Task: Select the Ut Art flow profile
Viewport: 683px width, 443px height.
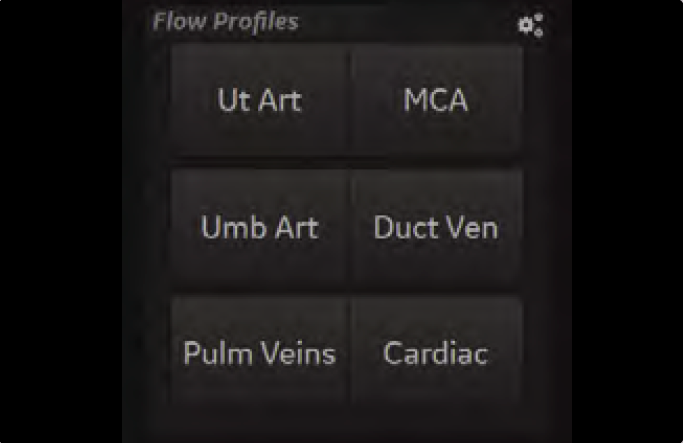Action: [260, 100]
